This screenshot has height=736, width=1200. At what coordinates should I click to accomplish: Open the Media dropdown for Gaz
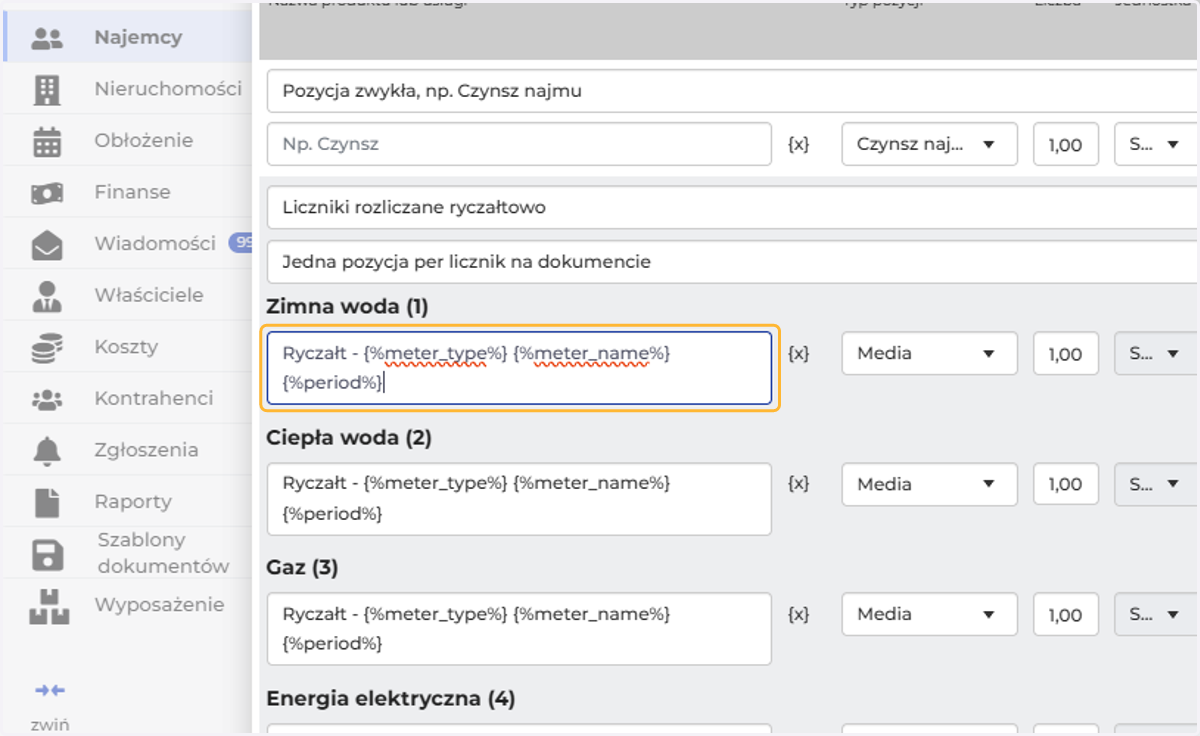point(930,614)
